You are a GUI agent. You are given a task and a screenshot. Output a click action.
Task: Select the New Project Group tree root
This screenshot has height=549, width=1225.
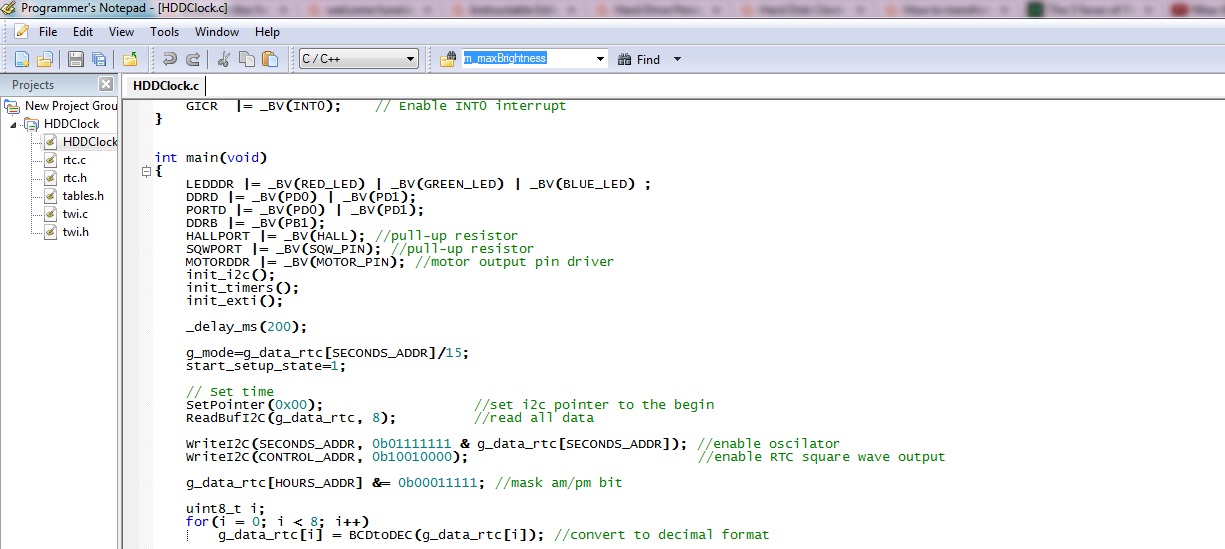pyautogui.click(x=71, y=105)
